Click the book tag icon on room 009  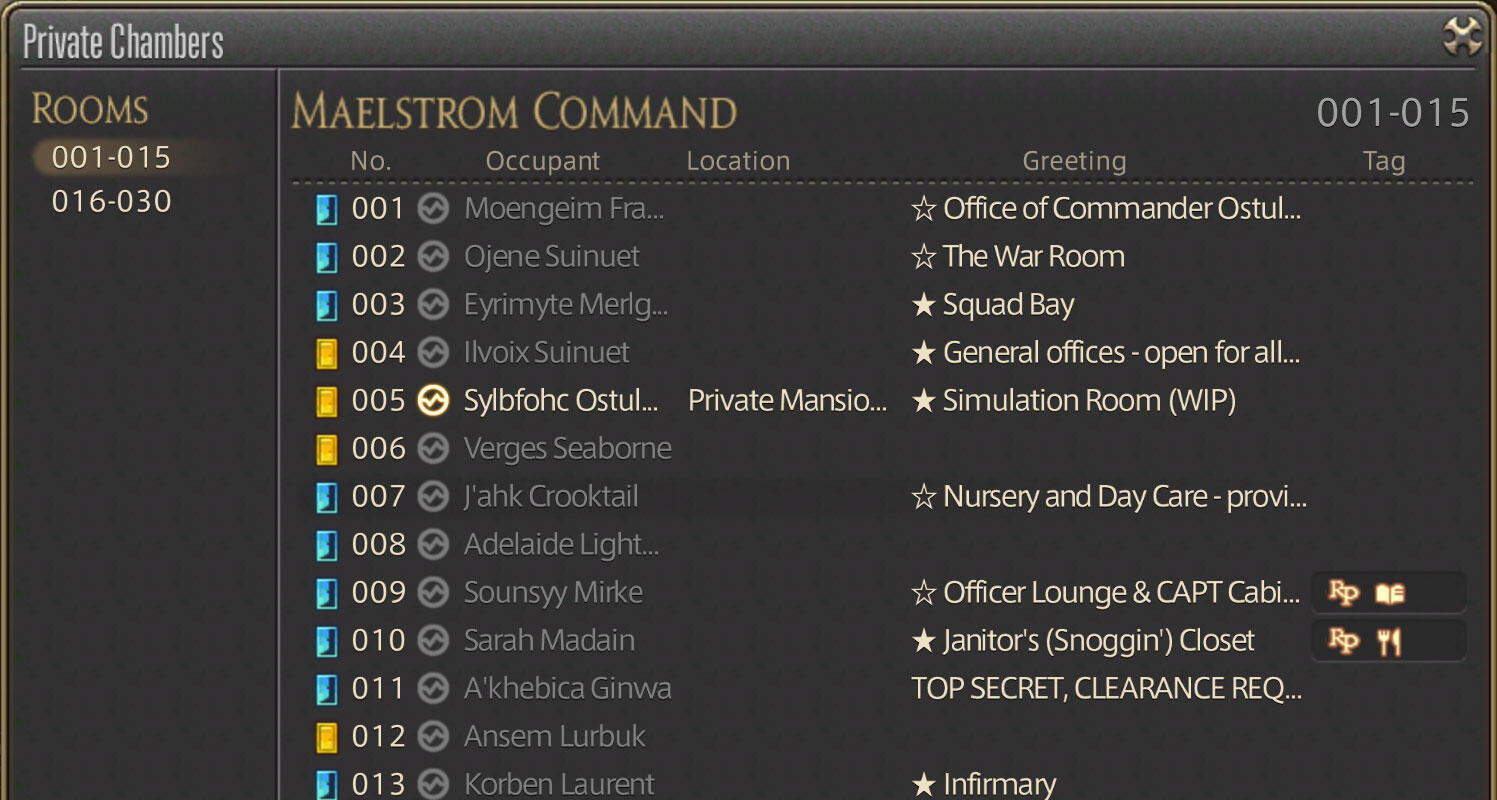tap(1389, 594)
